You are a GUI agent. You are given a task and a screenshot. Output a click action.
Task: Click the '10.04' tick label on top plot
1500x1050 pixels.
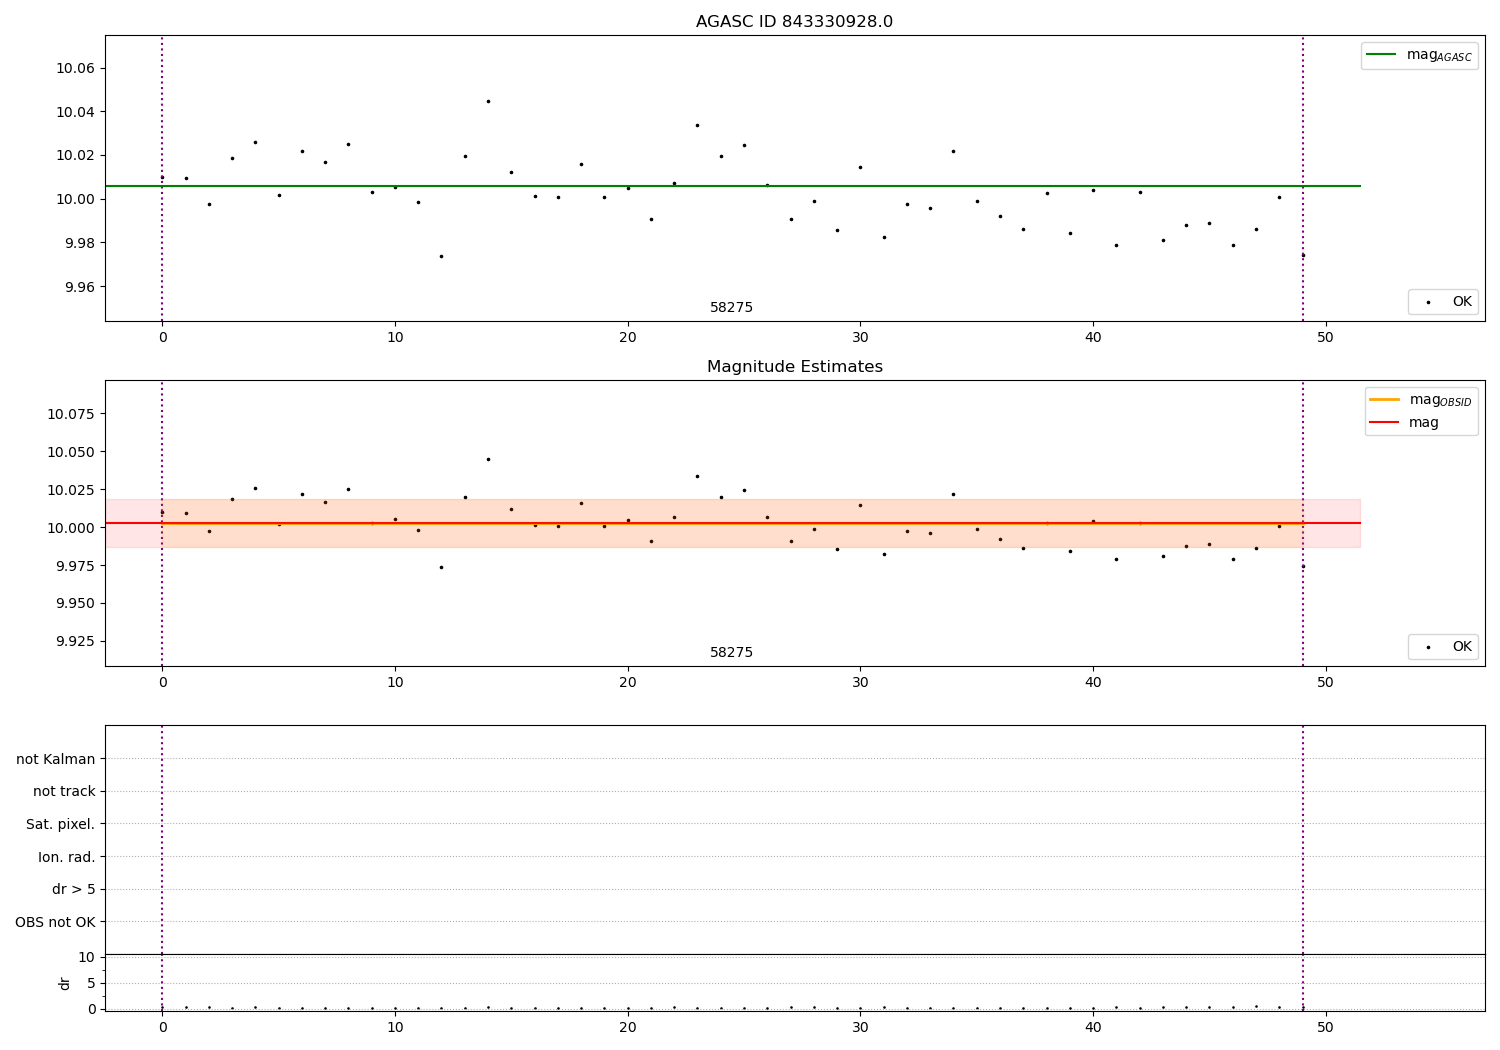coord(75,112)
